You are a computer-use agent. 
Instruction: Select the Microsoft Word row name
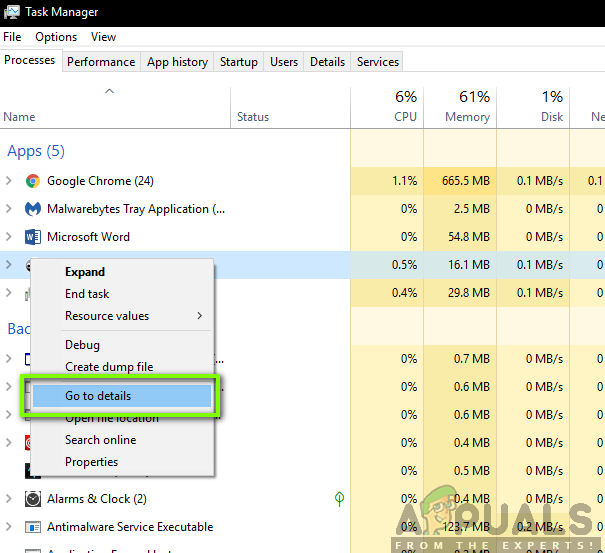point(88,237)
